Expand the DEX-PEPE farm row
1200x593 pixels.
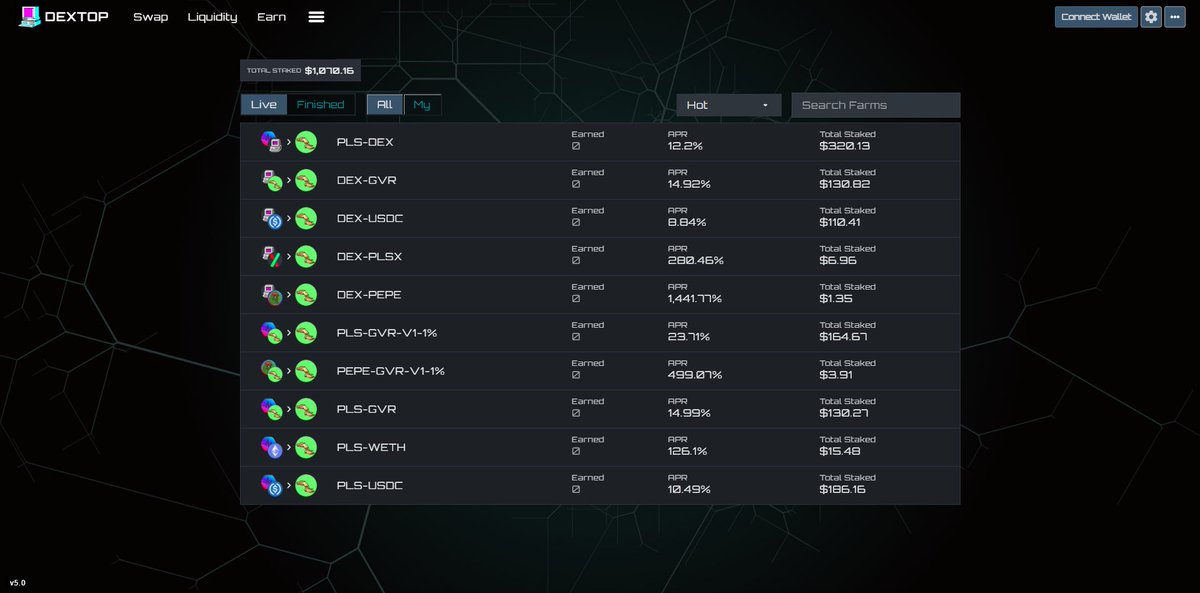(600, 295)
